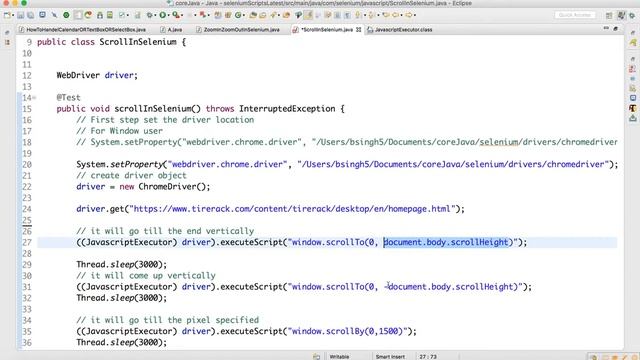640x360 pixels.
Task: Expand the External Tools dropdown arrow
Action: click(182, 15)
